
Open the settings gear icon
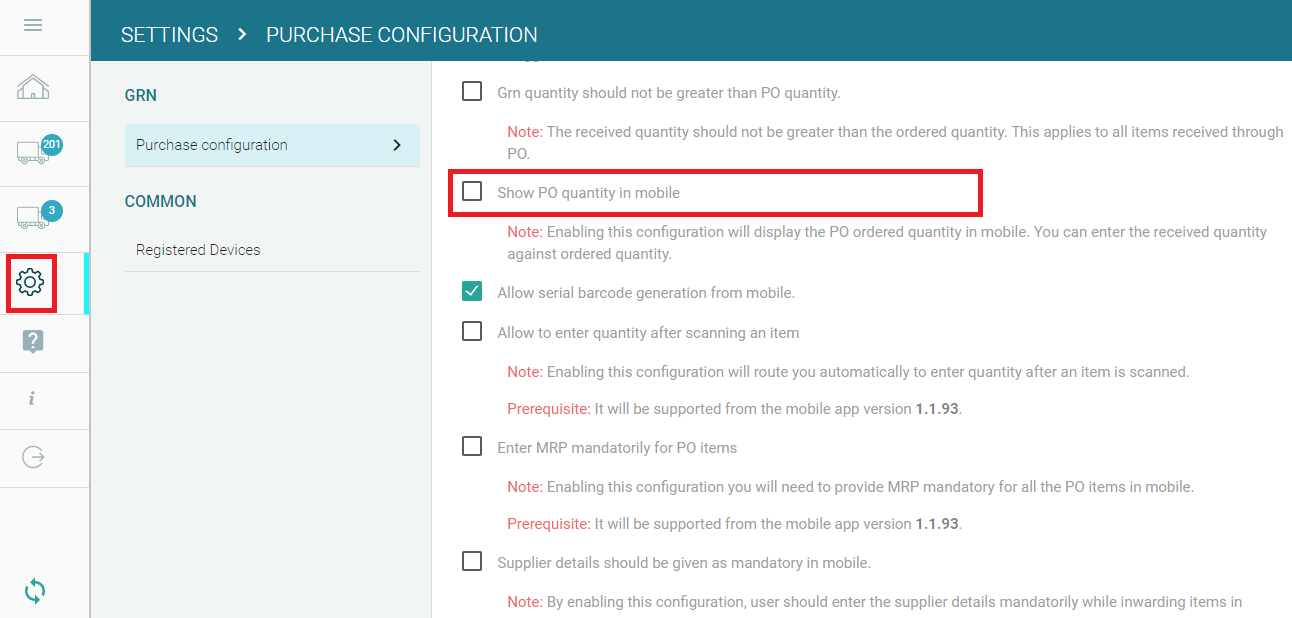click(x=31, y=283)
